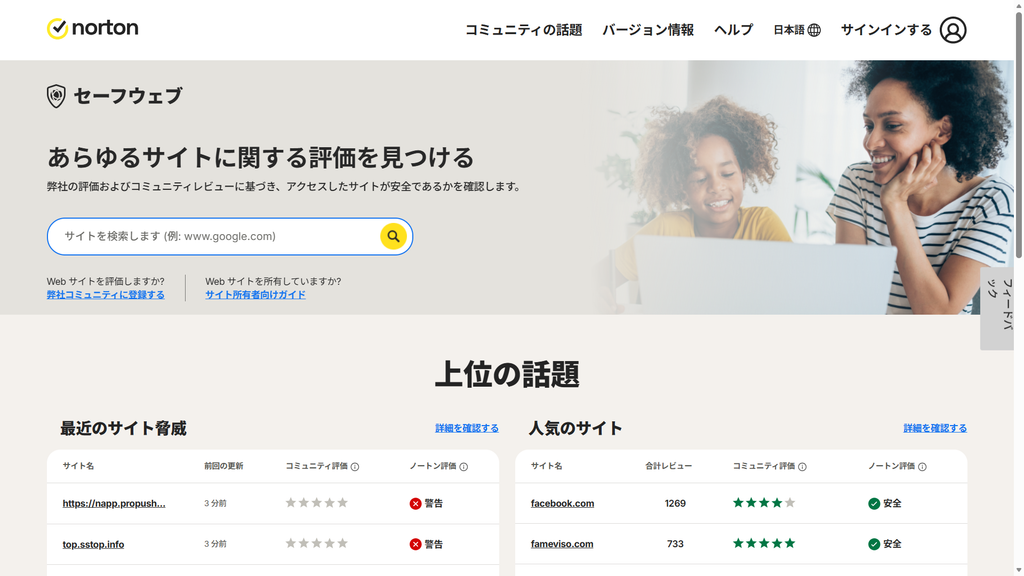Click info icon beside ノートン評価 in popular sites table
The width and height of the screenshot is (1024, 576).
(x=922, y=466)
